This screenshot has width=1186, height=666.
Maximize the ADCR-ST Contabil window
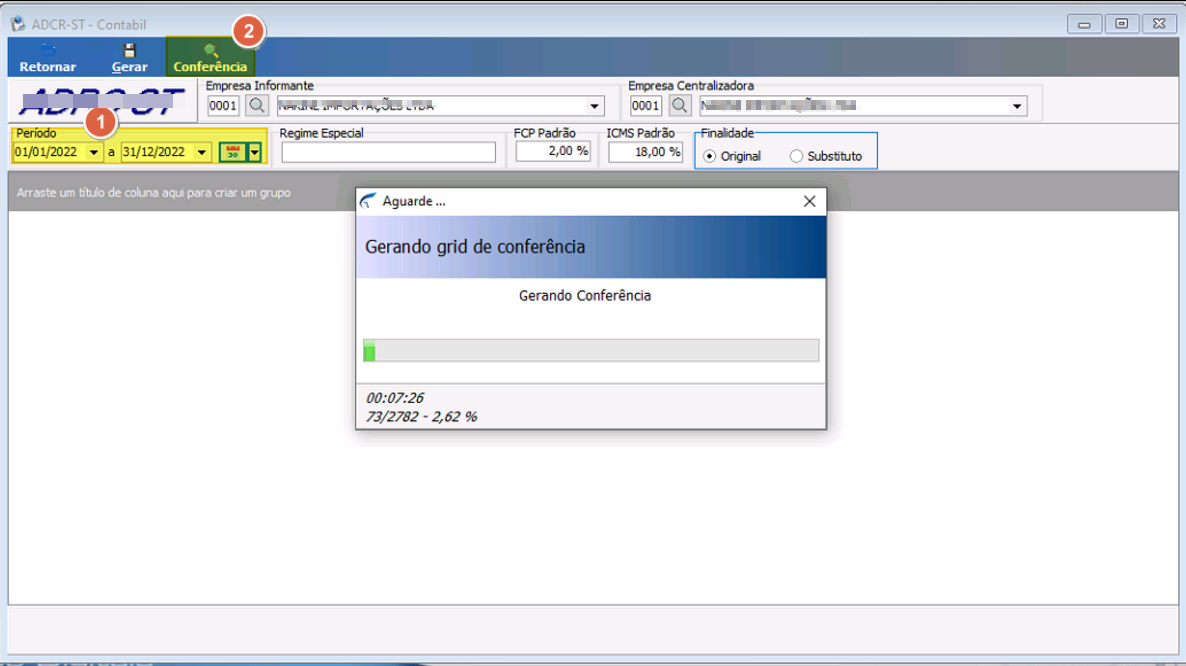[x=1122, y=24]
